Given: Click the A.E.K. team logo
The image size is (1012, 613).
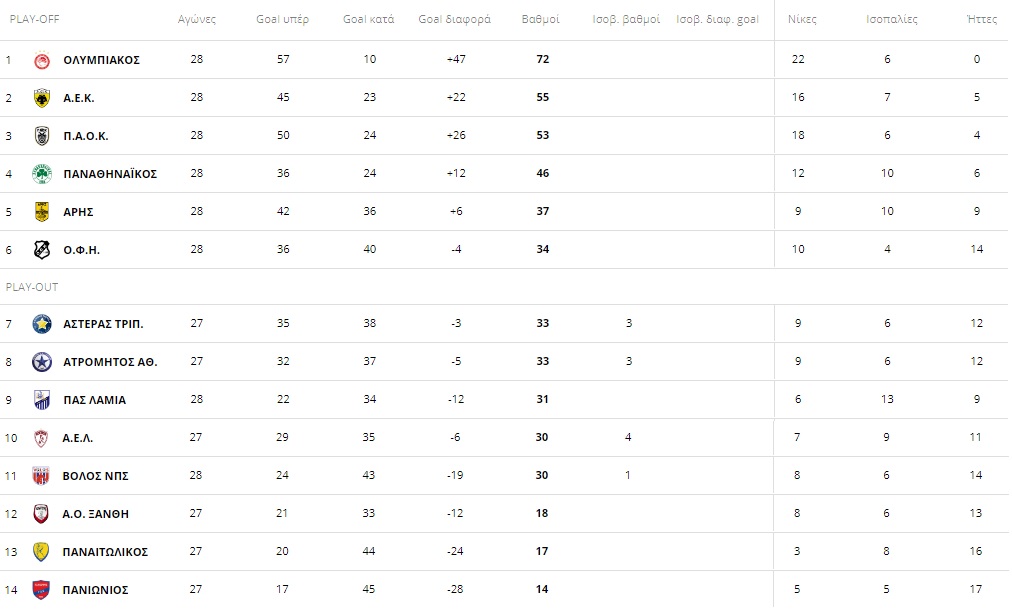Looking at the screenshot, I should point(42,98).
